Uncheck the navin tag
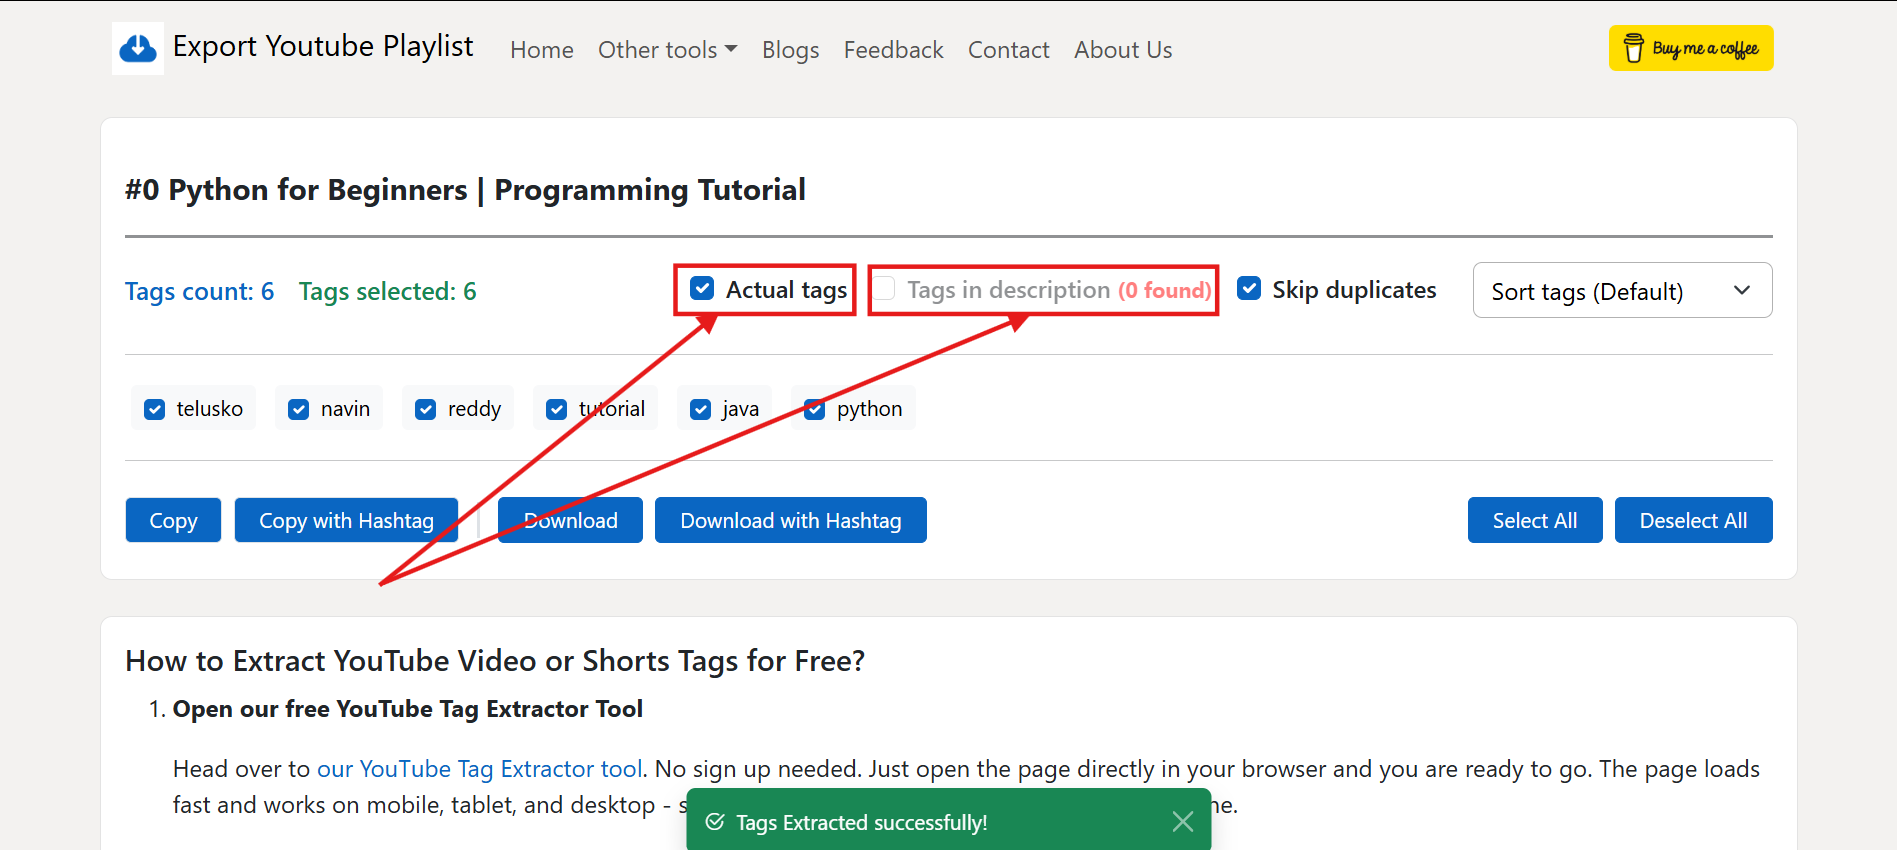 click(299, 409)
